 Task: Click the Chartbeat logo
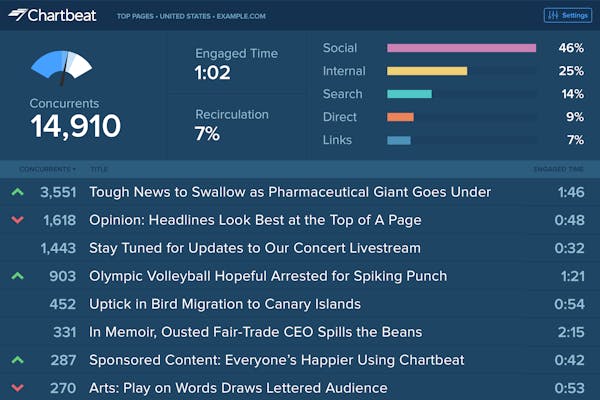54,15
